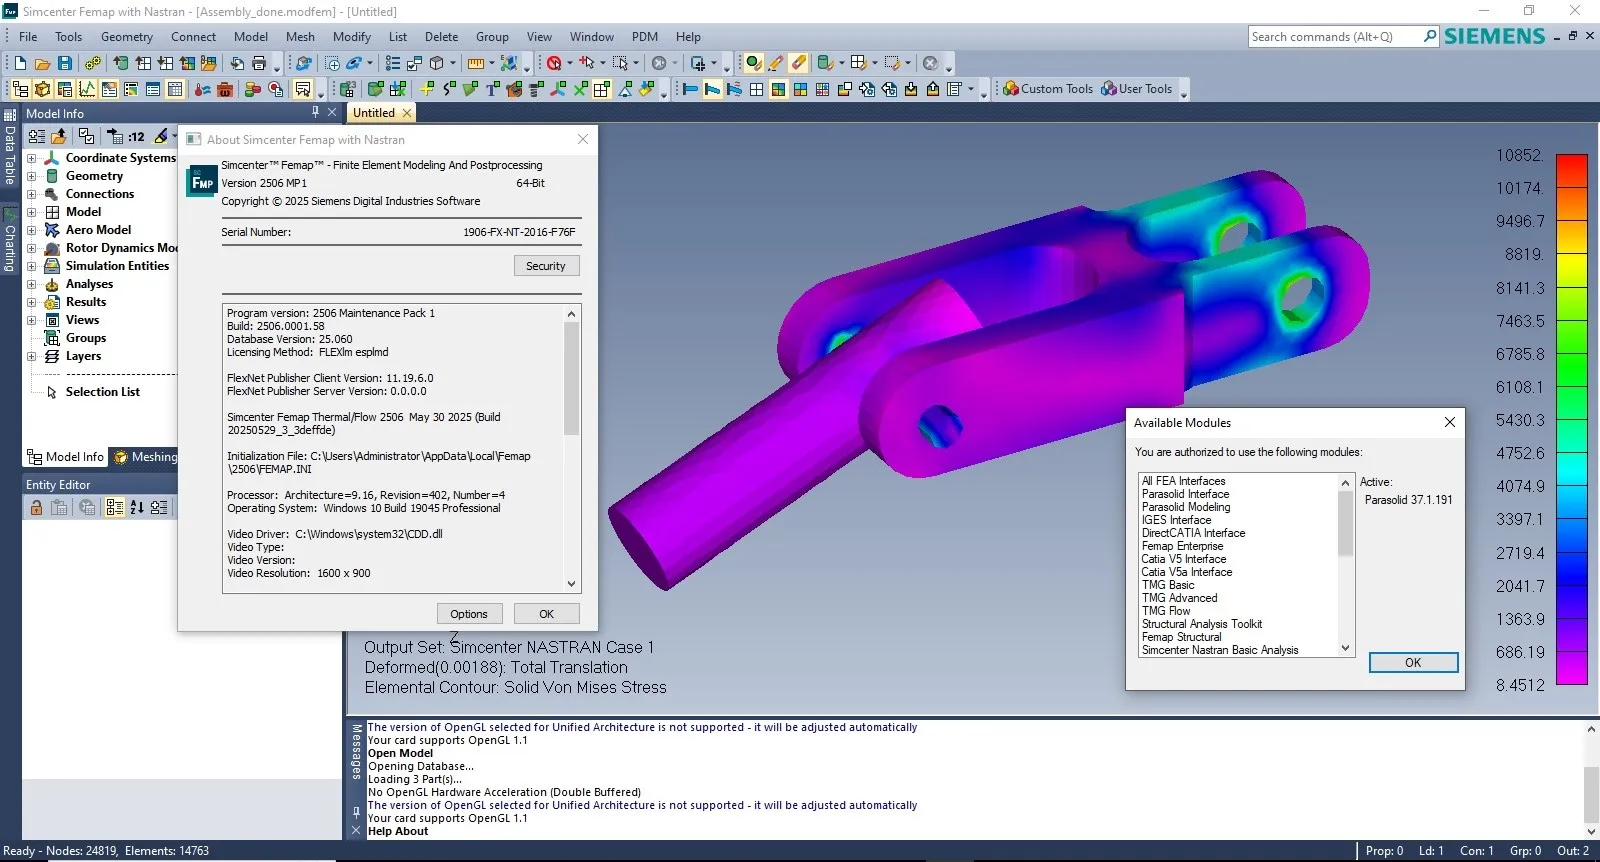
Task: Click the red no-selection cursor icon
Action: pyautogui.click(x=554, y=63)
